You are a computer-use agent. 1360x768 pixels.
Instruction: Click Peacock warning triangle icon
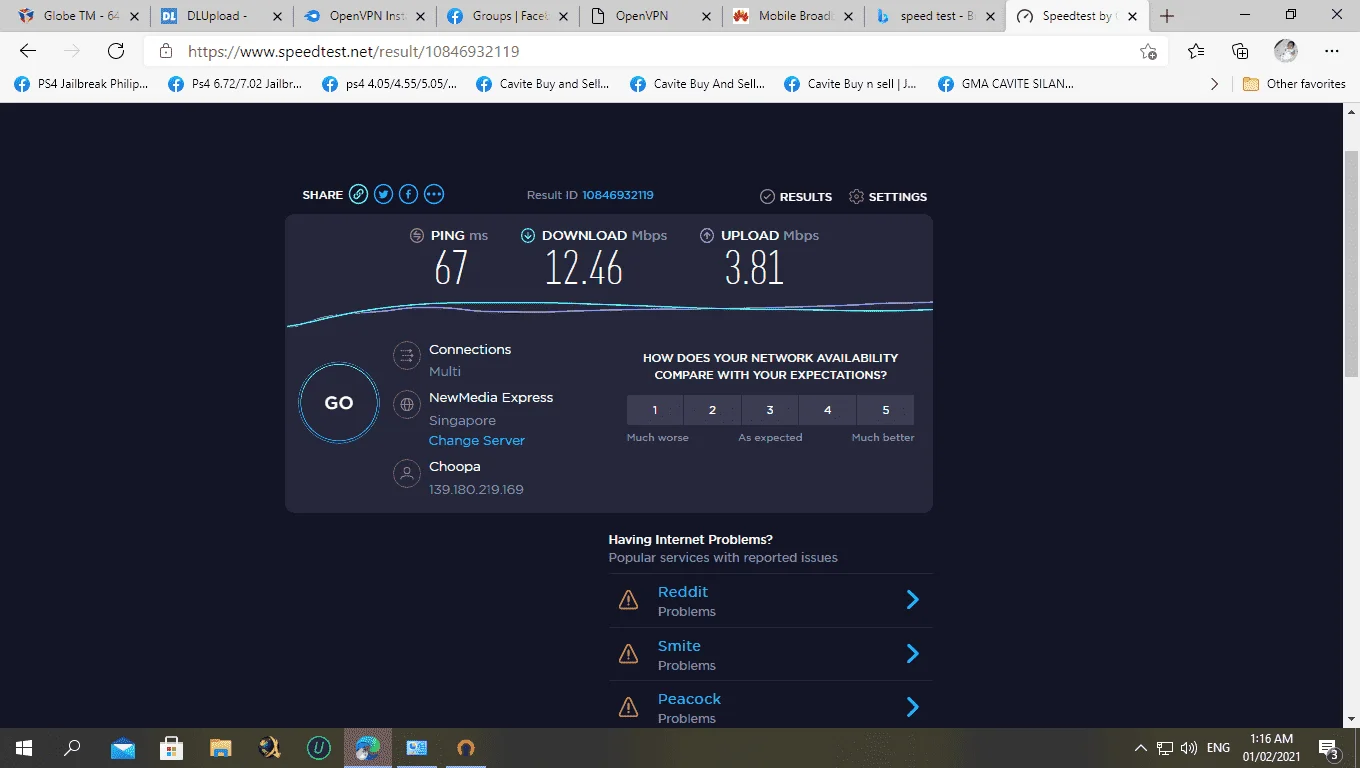[x=628, y=707]
